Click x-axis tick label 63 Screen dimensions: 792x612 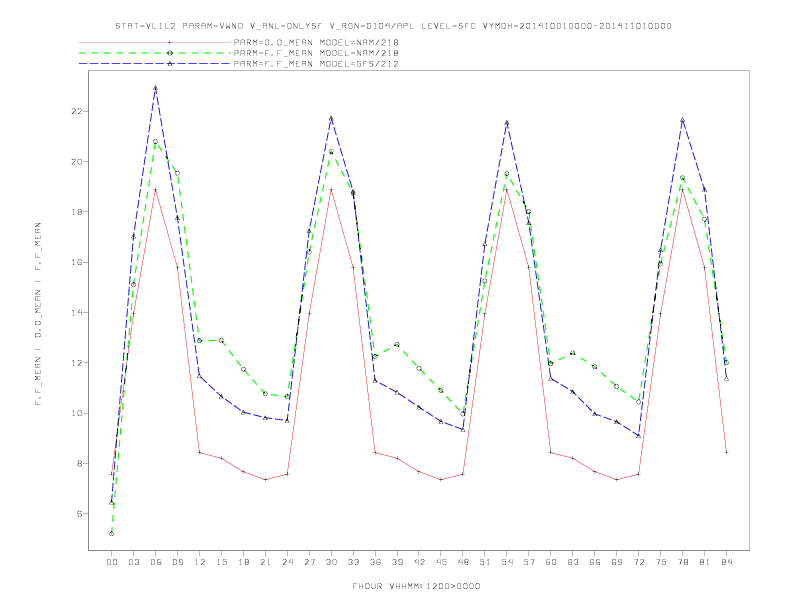[x=573, y=562]
